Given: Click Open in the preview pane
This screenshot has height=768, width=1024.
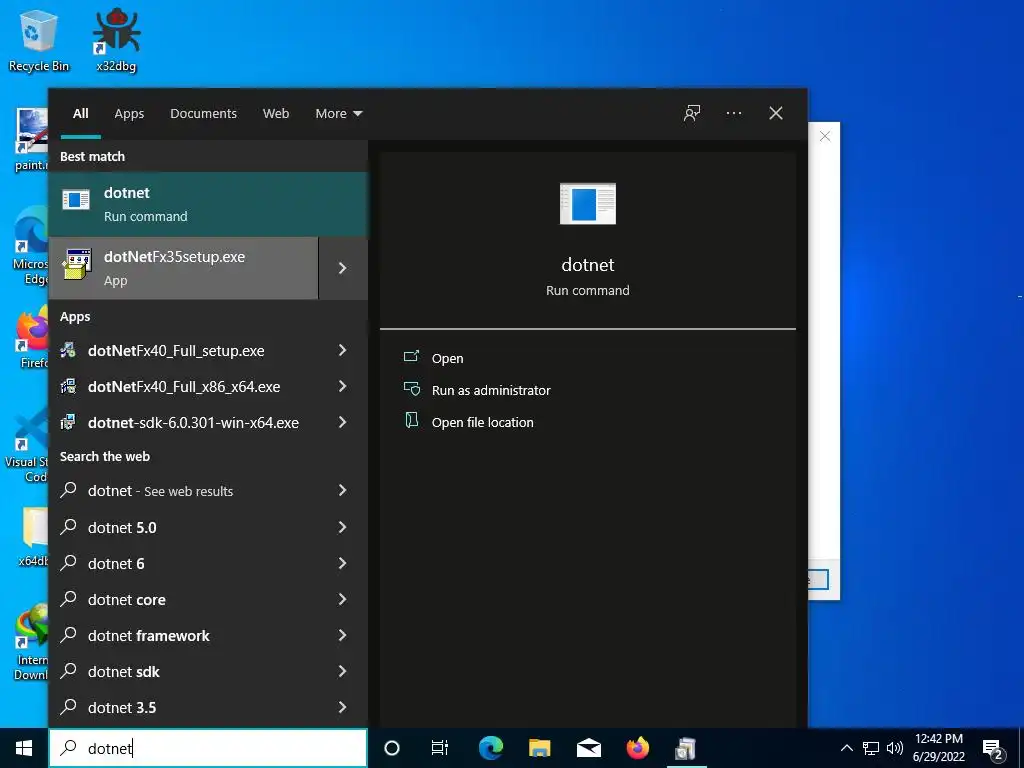Looking at the screenshot, I should [447, 359].
